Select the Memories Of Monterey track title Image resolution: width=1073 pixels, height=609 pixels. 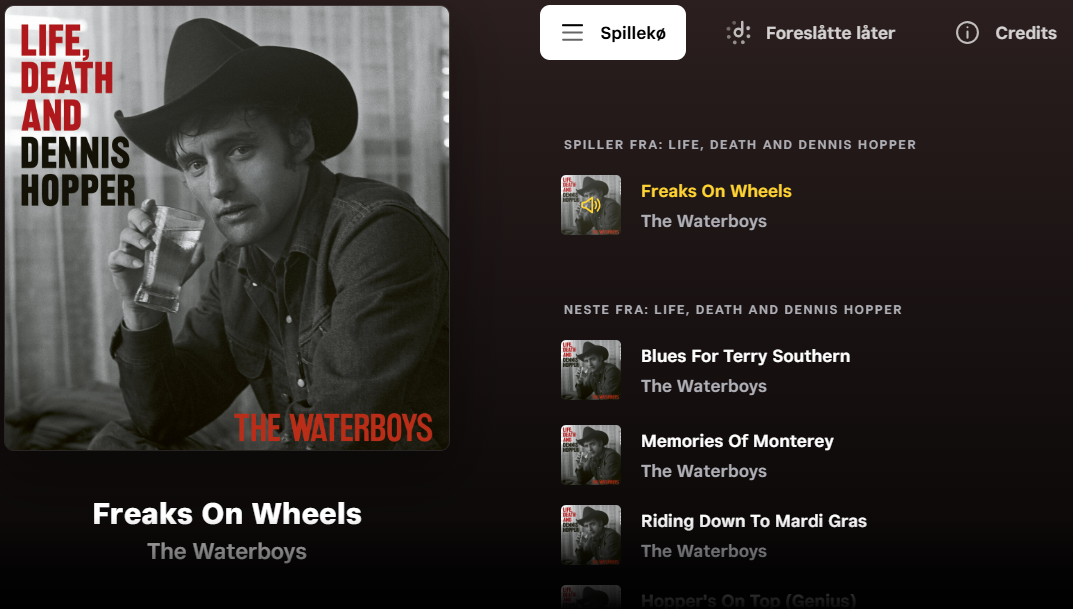[x=737, y=441]
